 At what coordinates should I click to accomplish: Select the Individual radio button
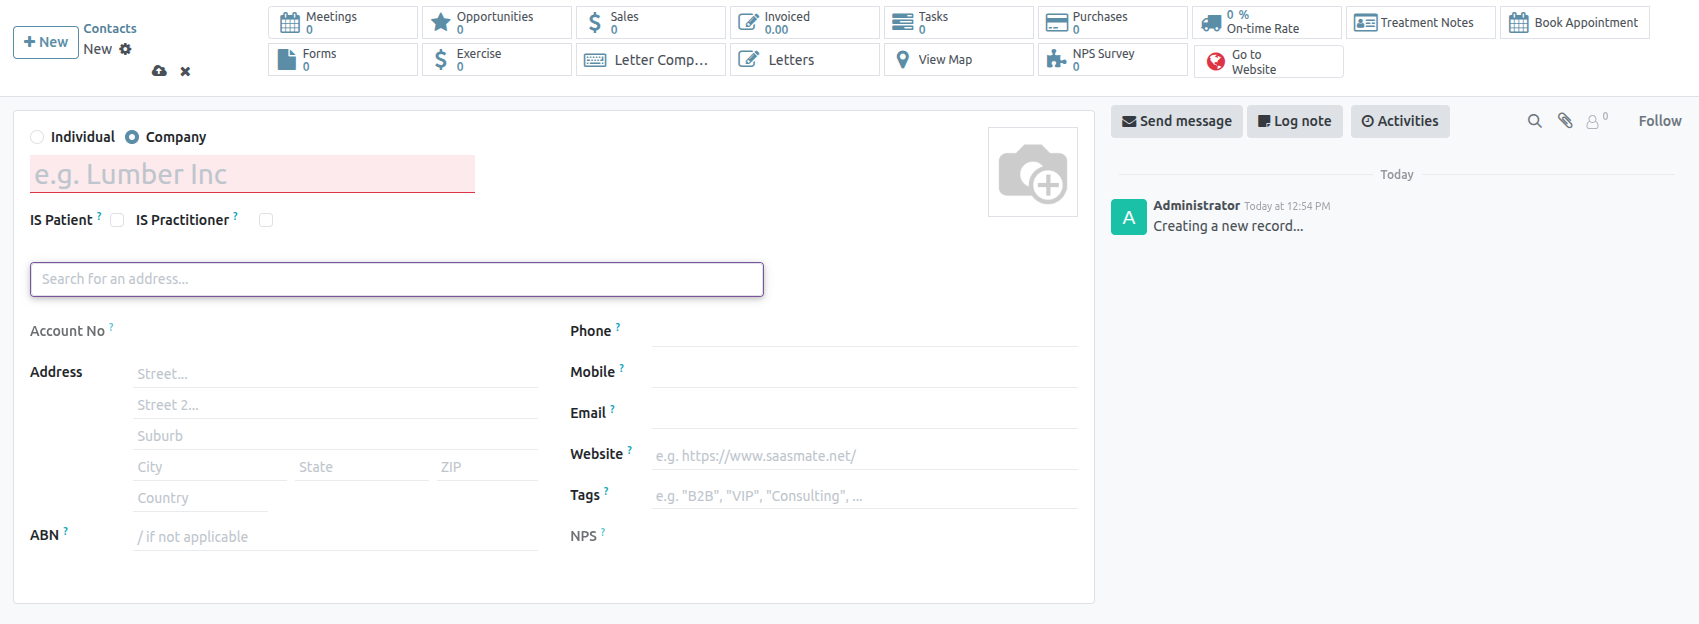pyautogui.click(x=37, y=137)
